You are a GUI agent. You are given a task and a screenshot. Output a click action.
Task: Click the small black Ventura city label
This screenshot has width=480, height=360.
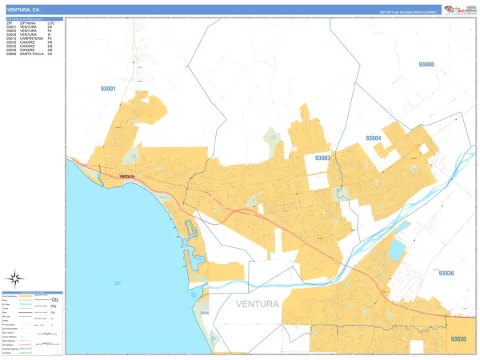pyautogui.click(x=127, y=176)
